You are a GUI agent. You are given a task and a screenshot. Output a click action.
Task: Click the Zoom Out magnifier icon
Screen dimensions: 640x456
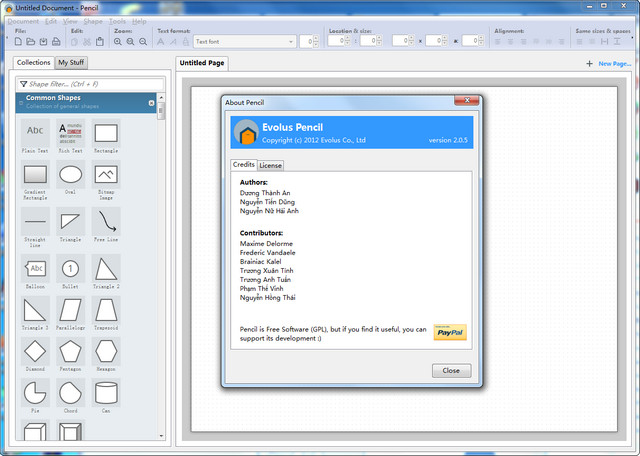tap(143, 41)
